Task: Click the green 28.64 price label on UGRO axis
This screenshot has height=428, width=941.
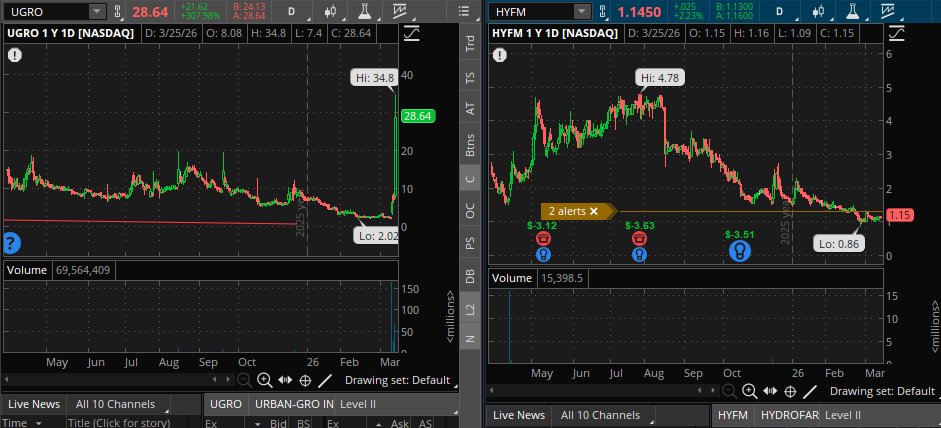Action: (x=418, y=116)
